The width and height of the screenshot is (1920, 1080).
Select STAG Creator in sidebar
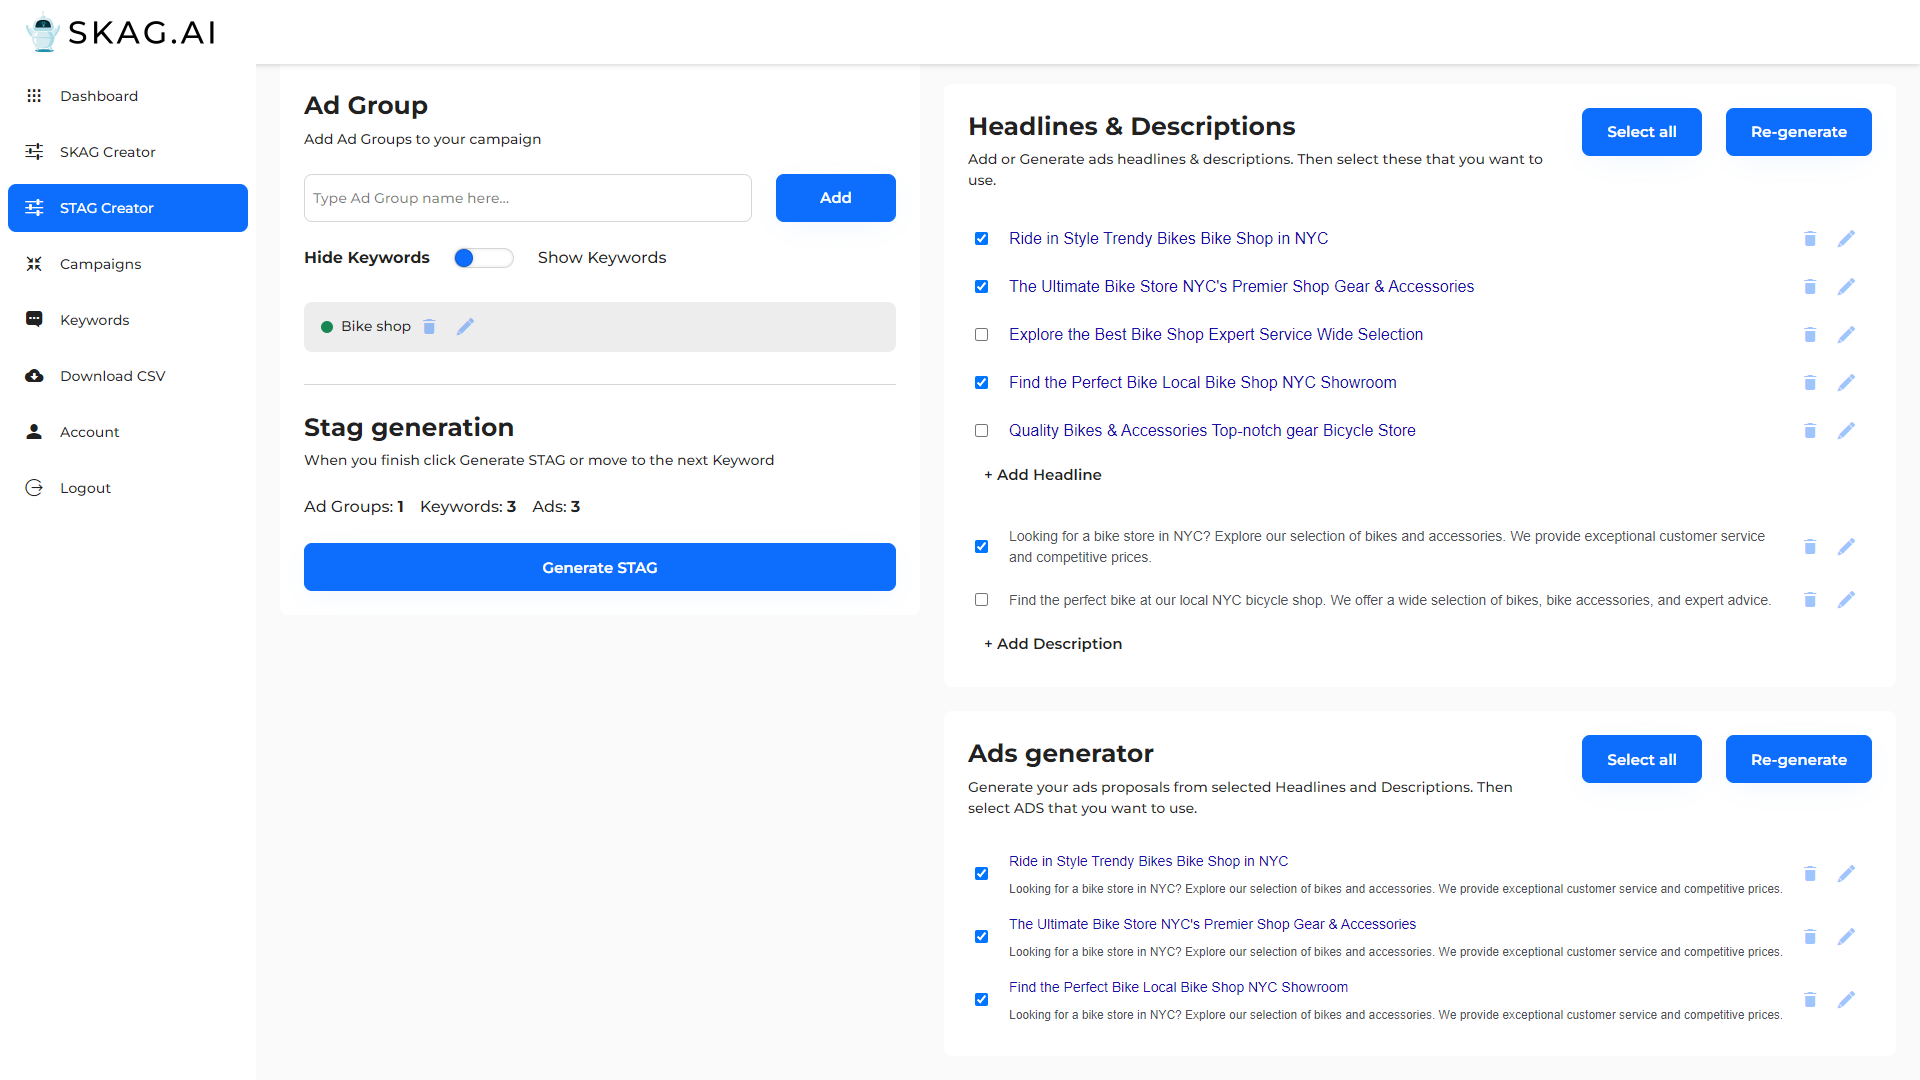point(128,208)
